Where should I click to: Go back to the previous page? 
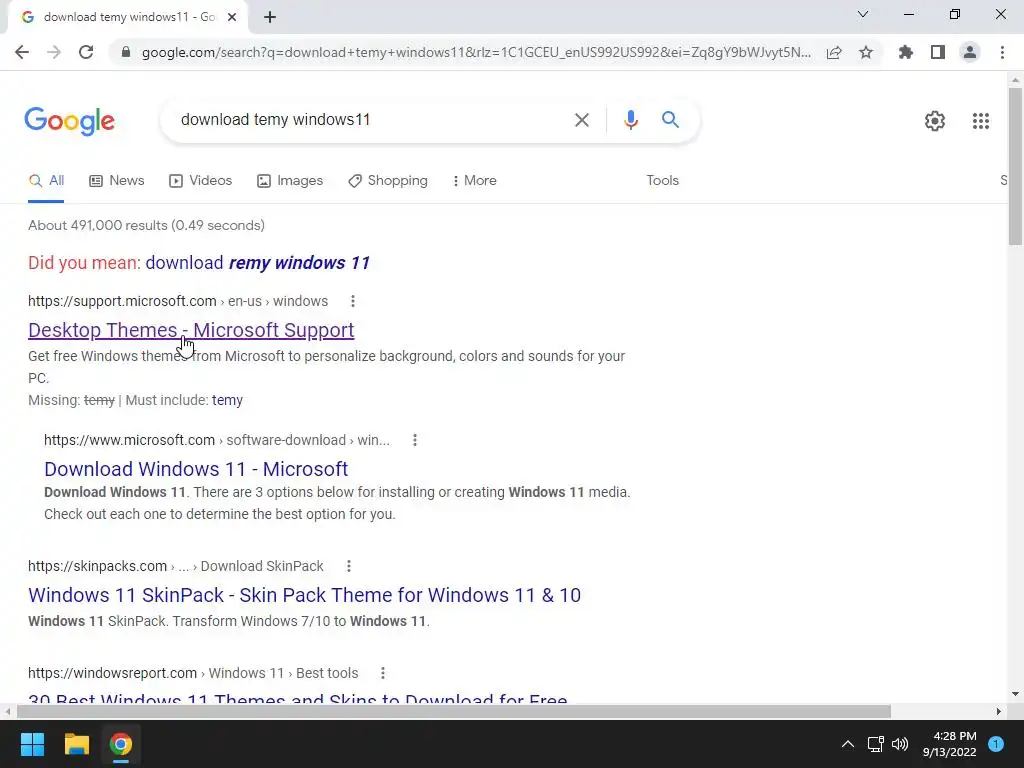point(22,52)
